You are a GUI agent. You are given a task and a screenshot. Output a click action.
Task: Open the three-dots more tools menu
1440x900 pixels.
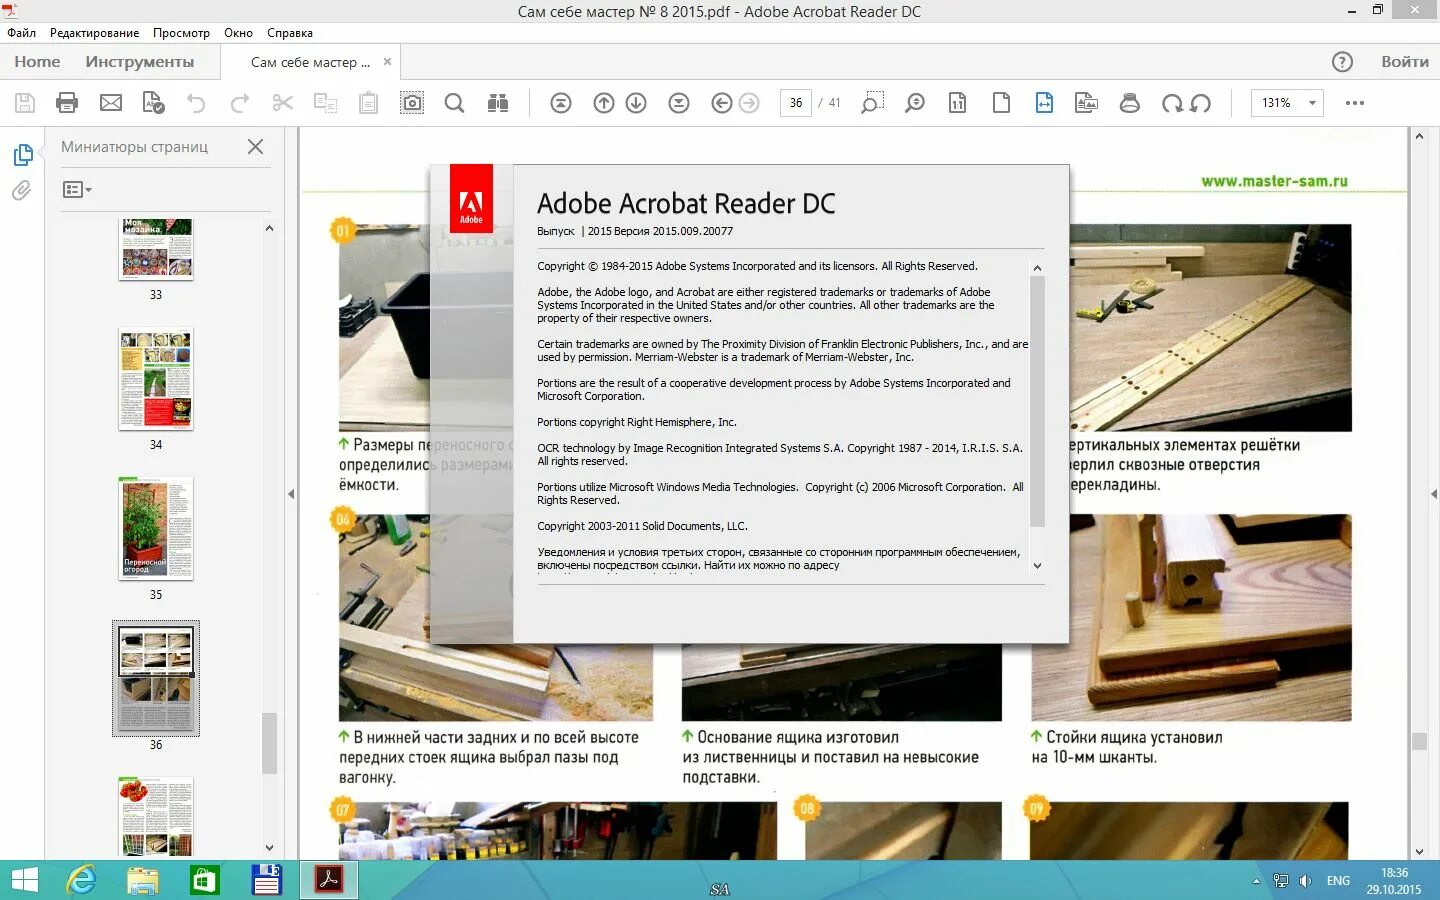(x=1355, y=103)
